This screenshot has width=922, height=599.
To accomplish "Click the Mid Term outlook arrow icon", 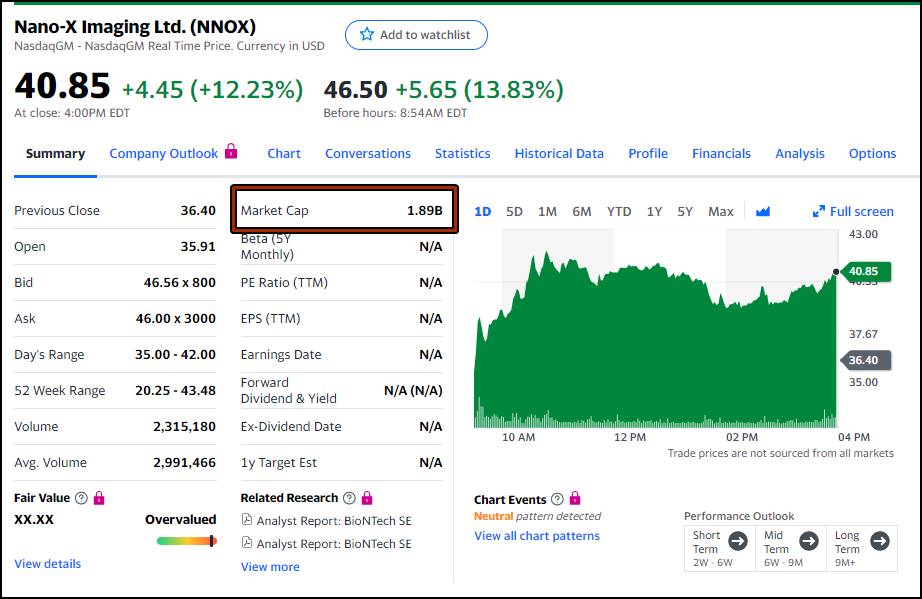I will 809,541.
